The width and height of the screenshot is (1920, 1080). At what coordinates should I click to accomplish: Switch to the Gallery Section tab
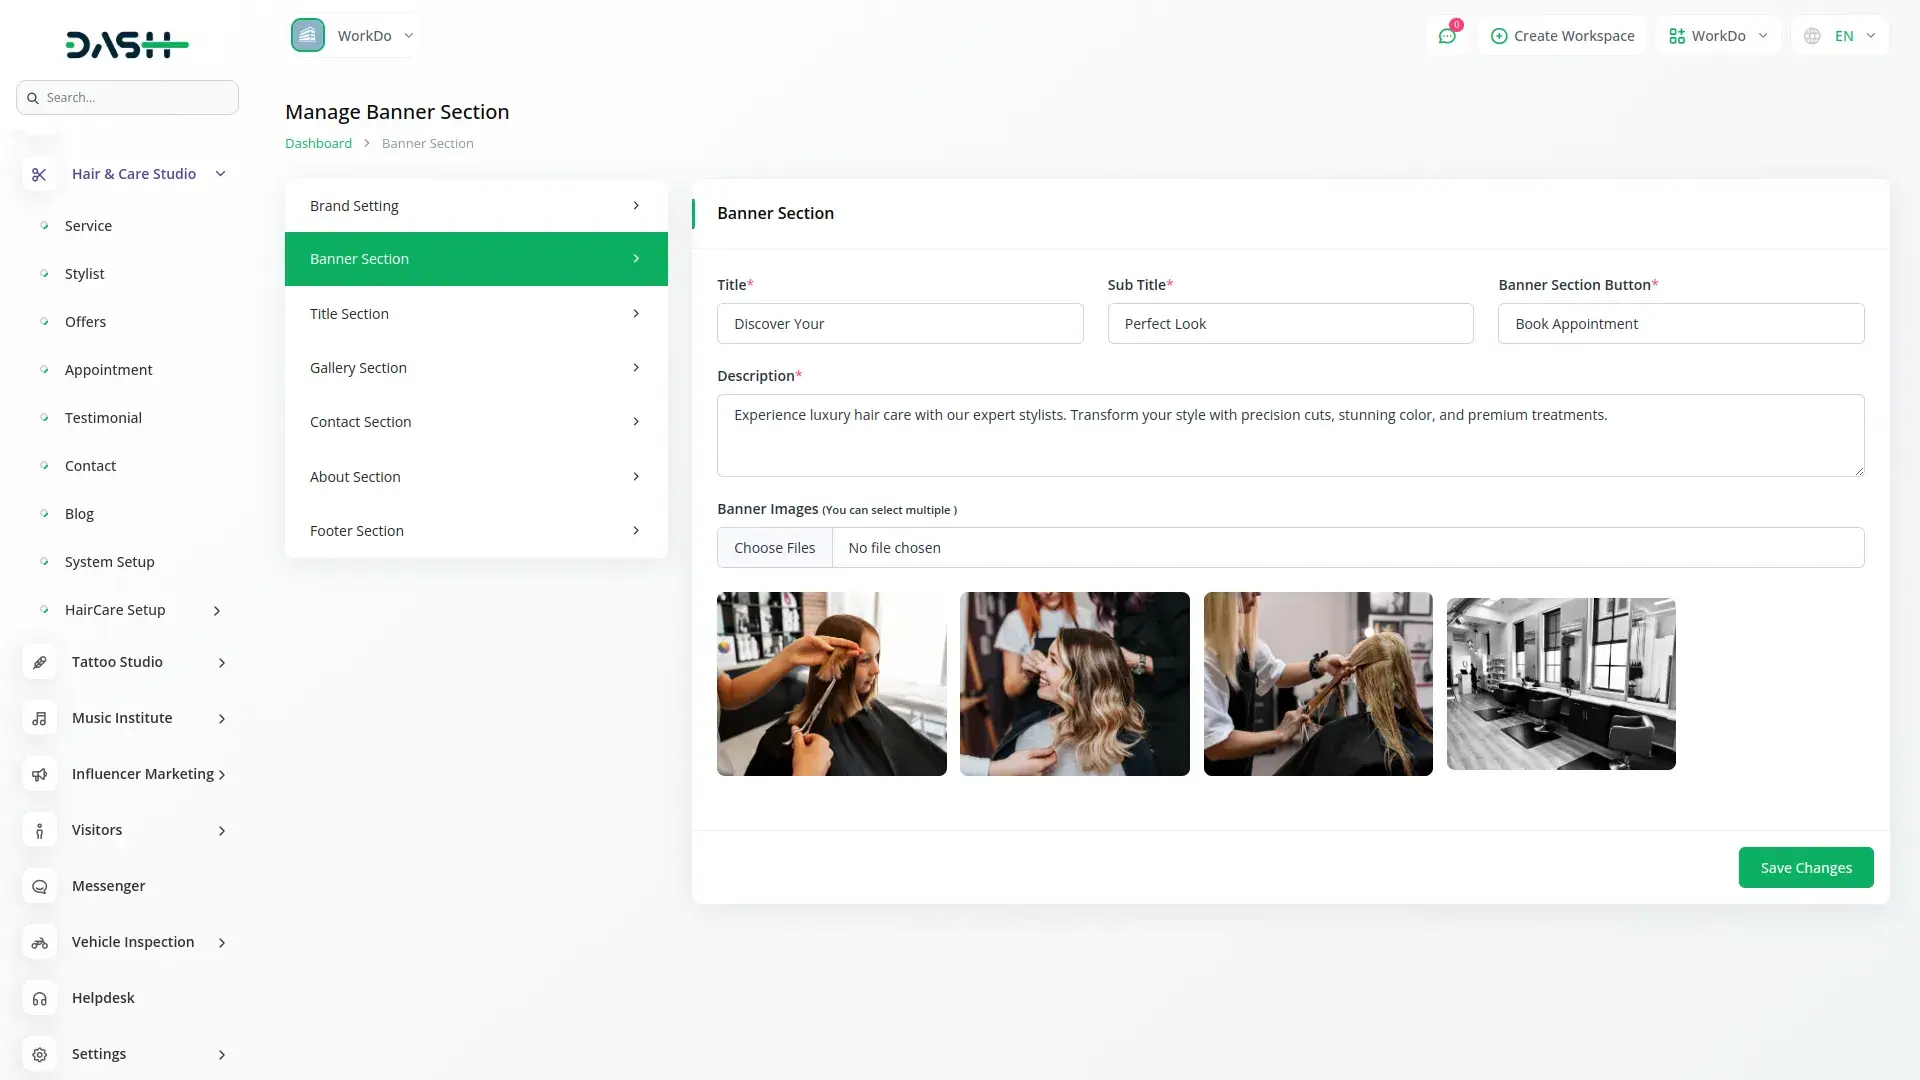[x=476, y=368]
